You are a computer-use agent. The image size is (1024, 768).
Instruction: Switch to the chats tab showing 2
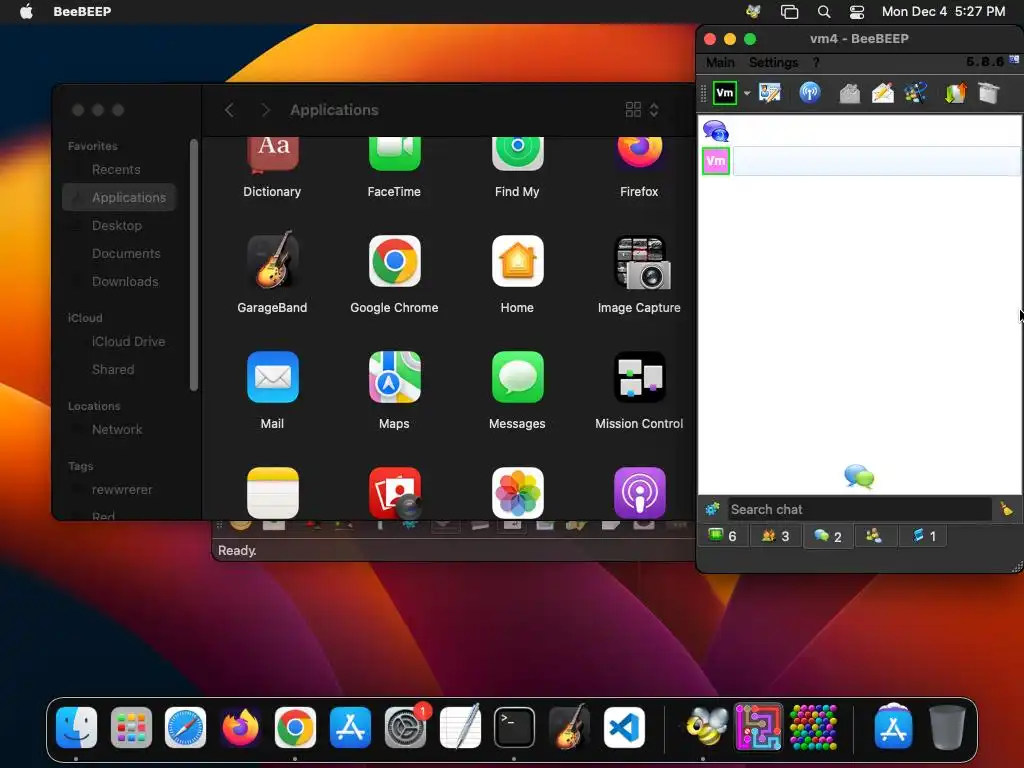[827, 536]
